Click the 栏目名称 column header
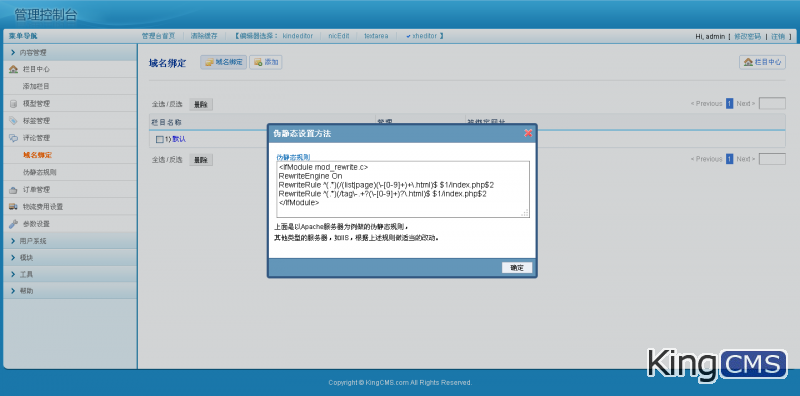The image size is (800, 396). (x=167, y=122)
